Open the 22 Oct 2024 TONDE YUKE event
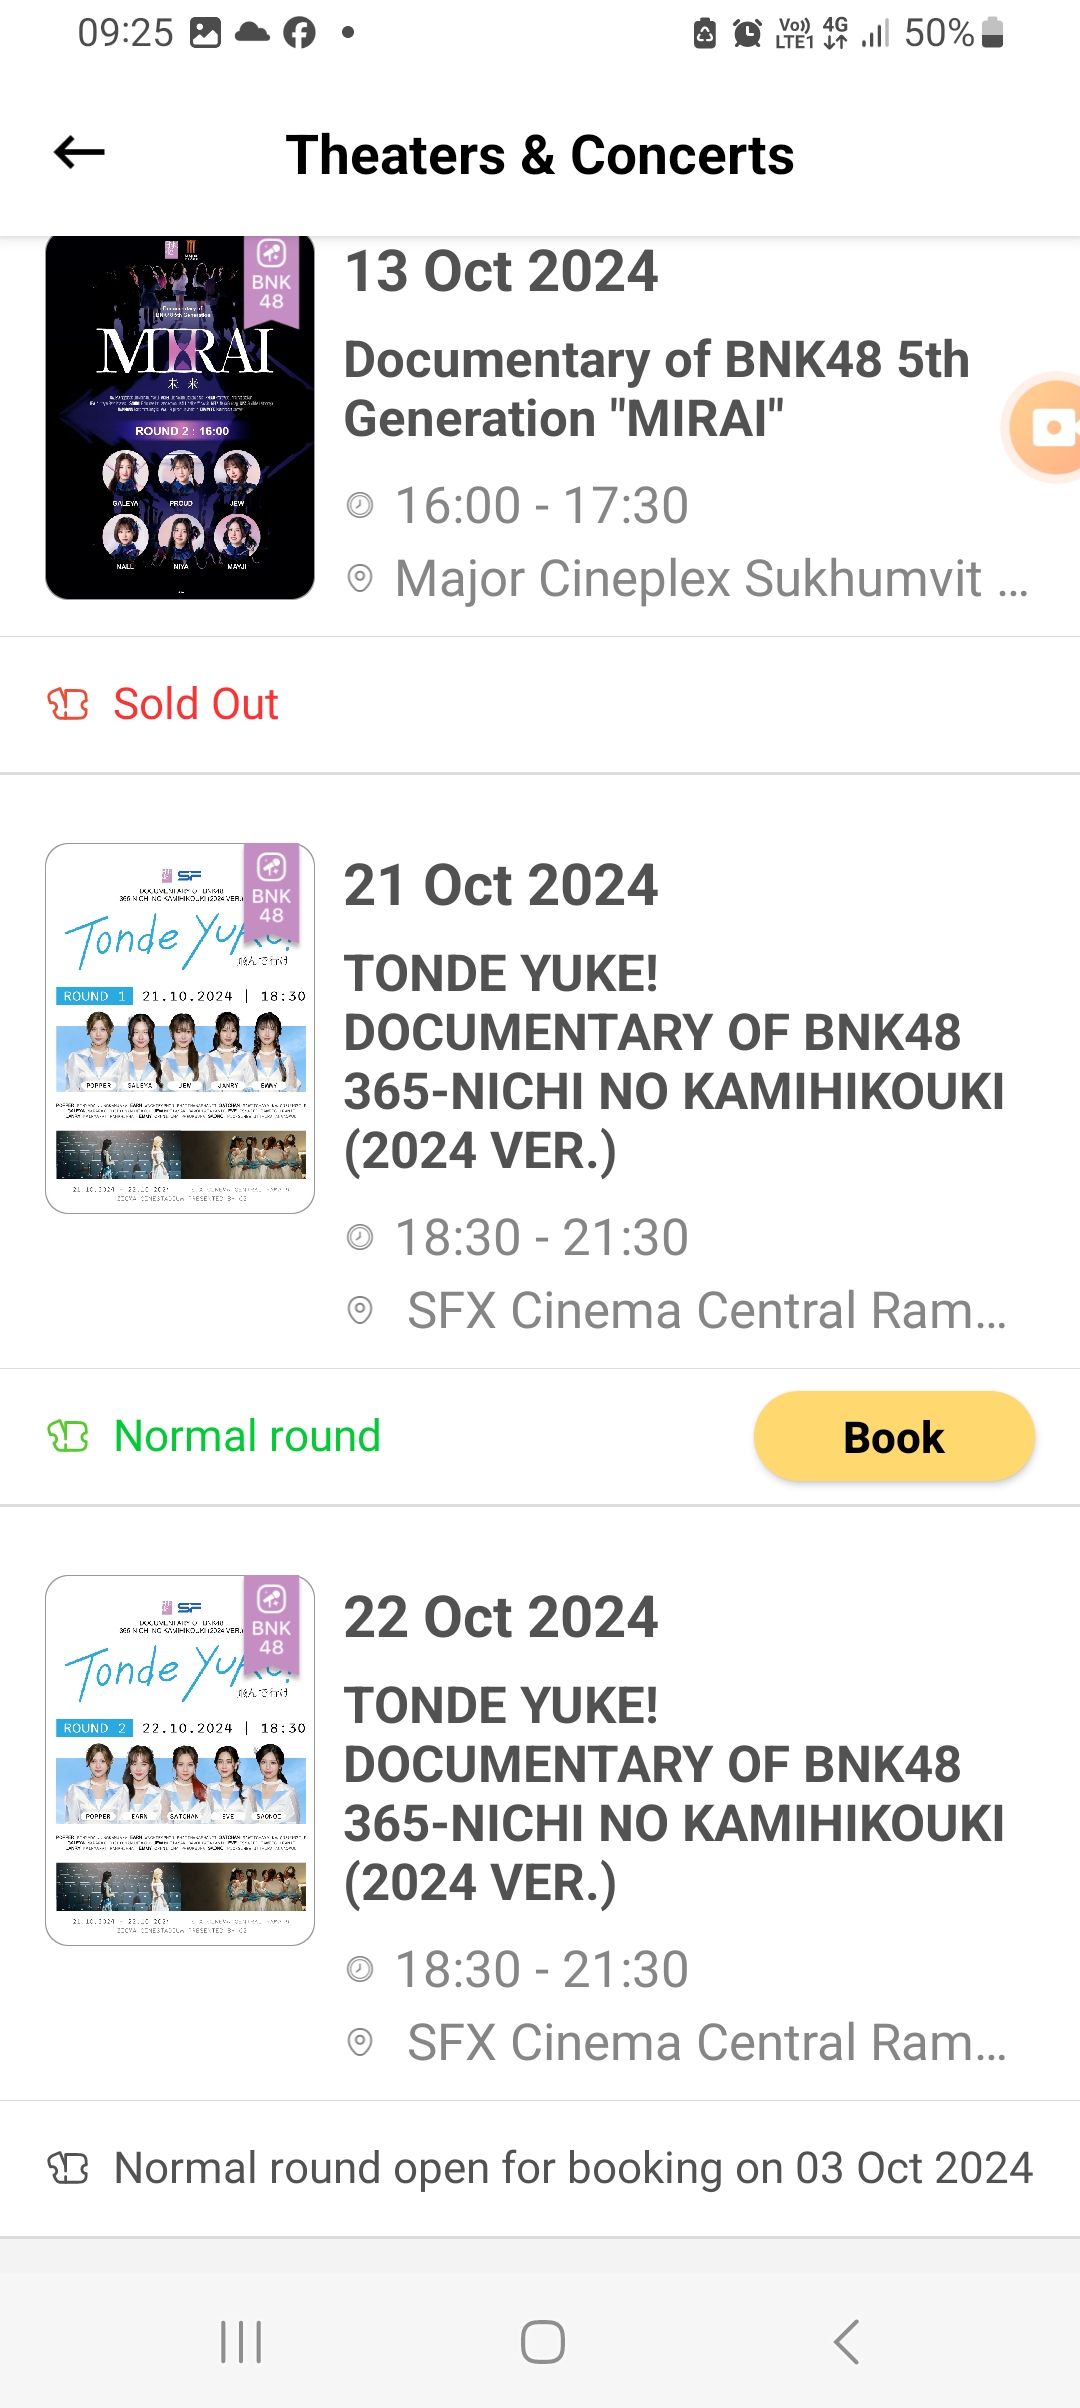Viewport: 1080px width, 2408px height. [674, 1793]
